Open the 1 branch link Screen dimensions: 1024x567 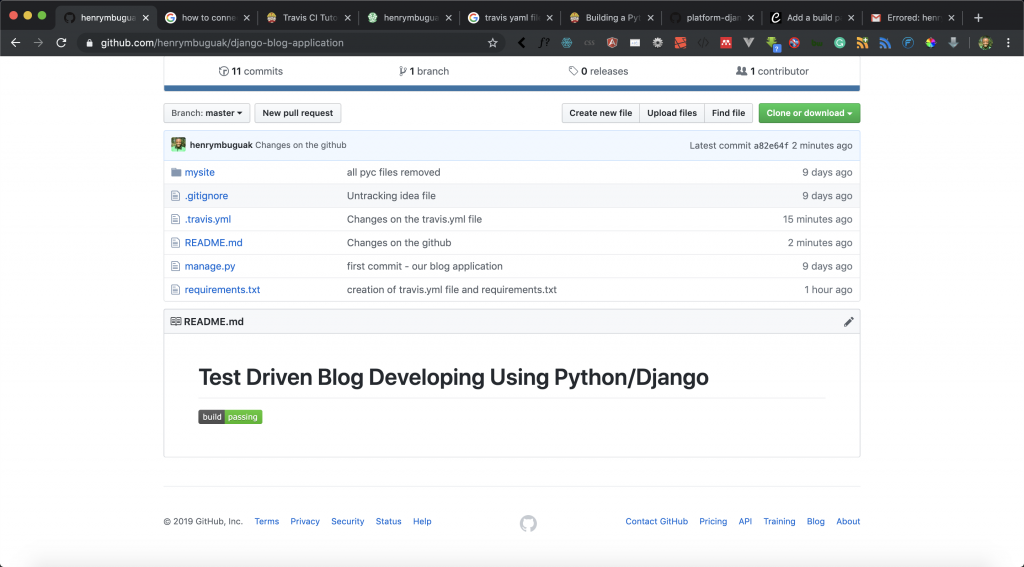(424, 71)
